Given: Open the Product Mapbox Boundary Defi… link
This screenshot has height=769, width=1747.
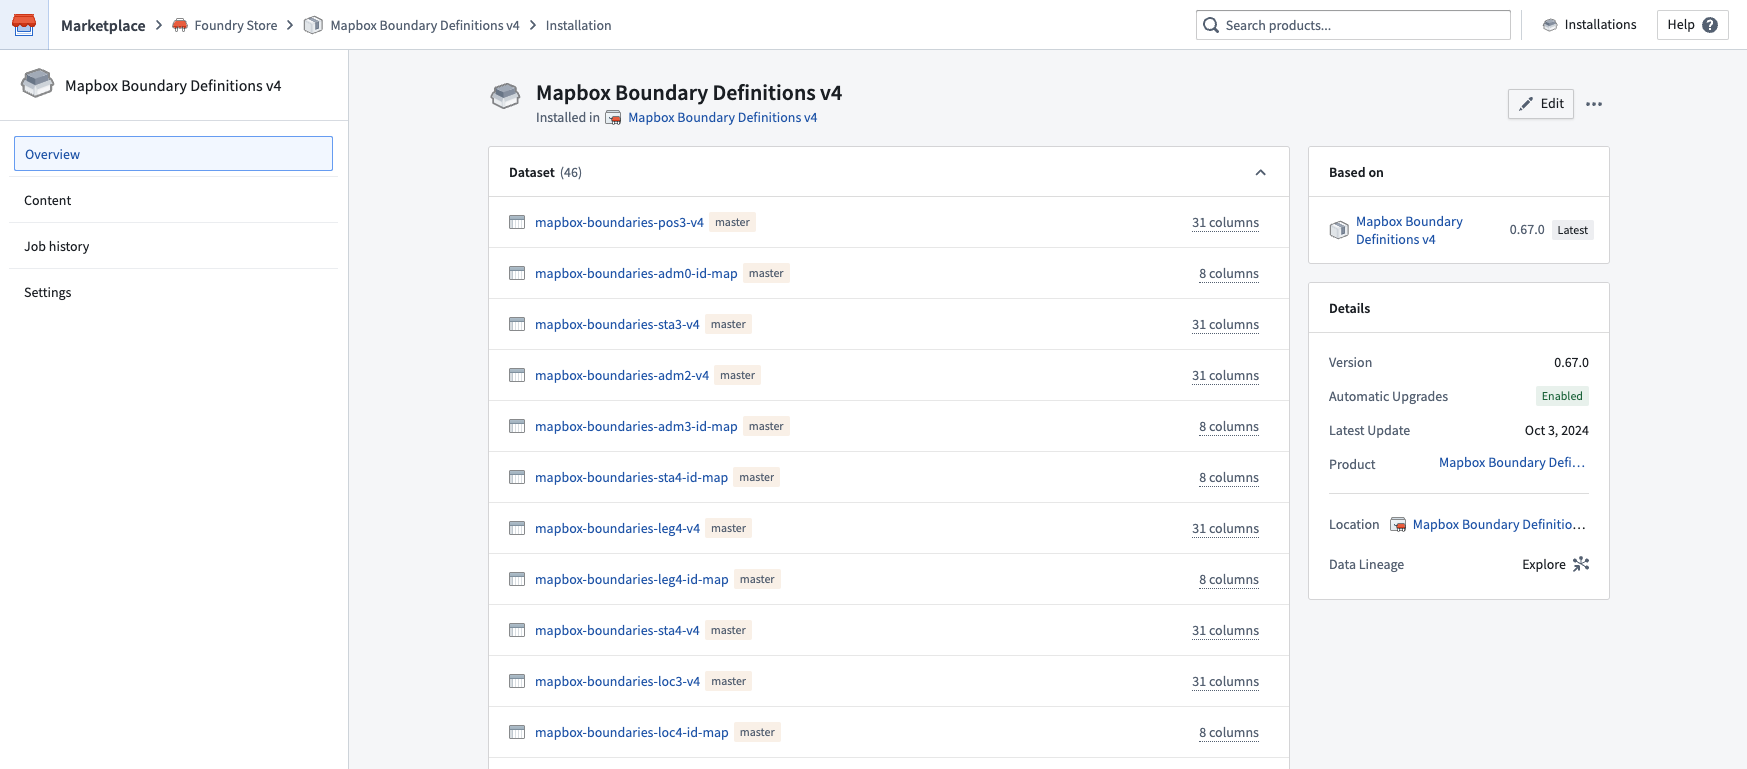Looking at the screenshot, I should coord(1512,463).
